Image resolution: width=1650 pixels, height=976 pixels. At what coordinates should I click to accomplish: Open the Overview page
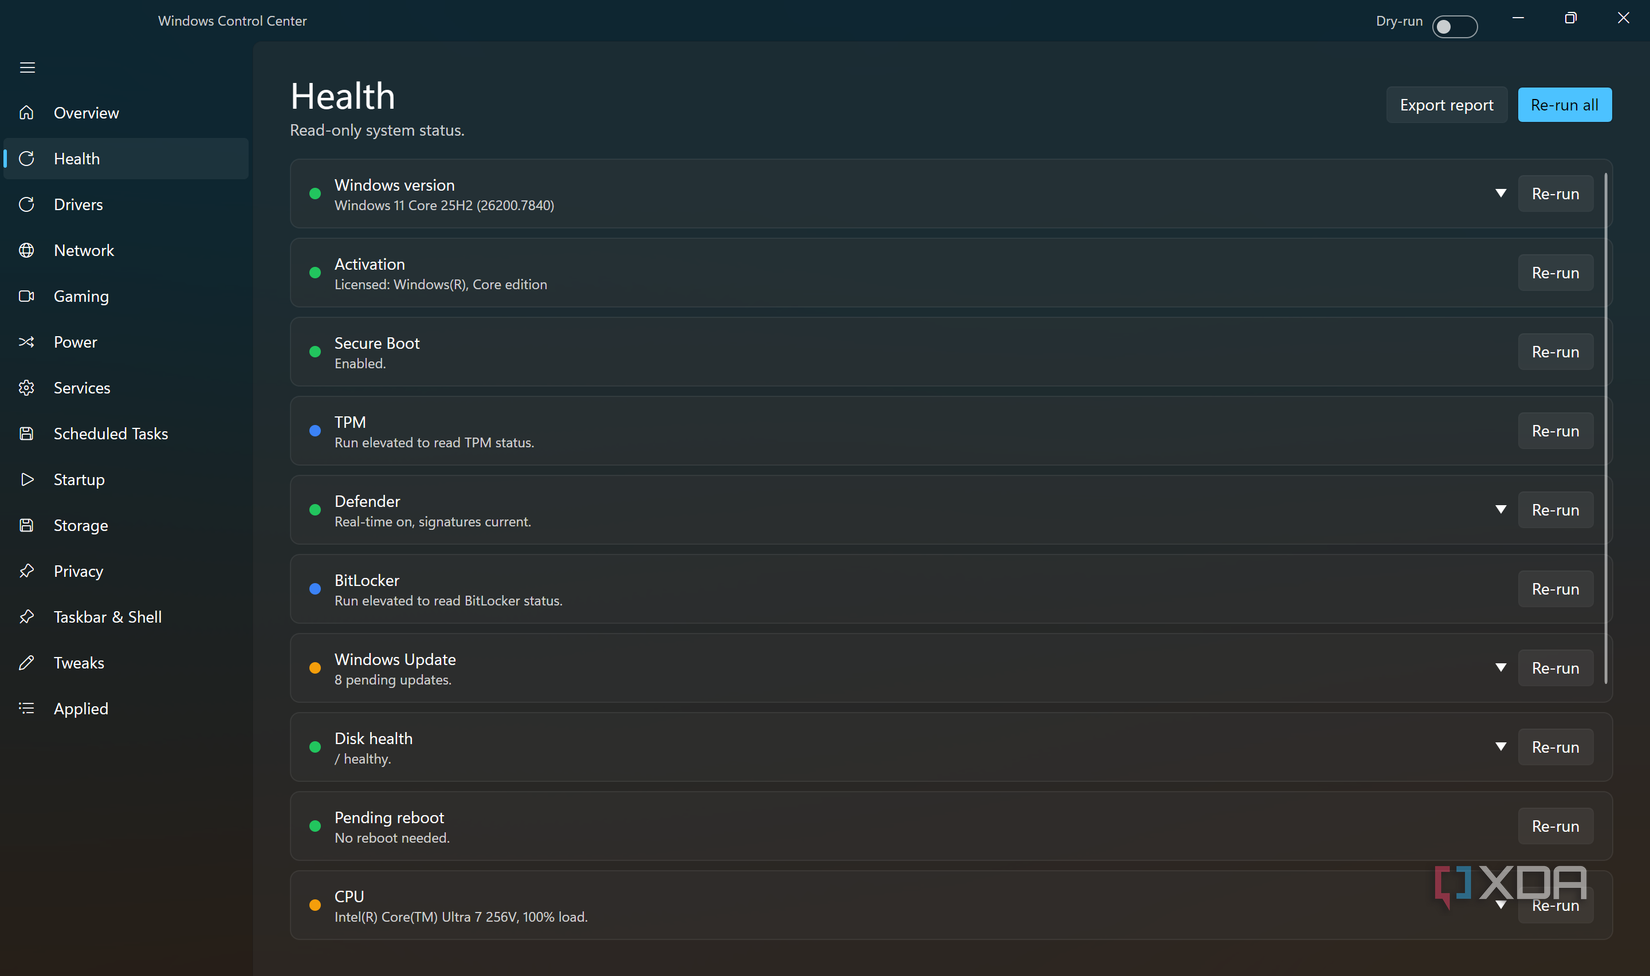coord(126,113)
